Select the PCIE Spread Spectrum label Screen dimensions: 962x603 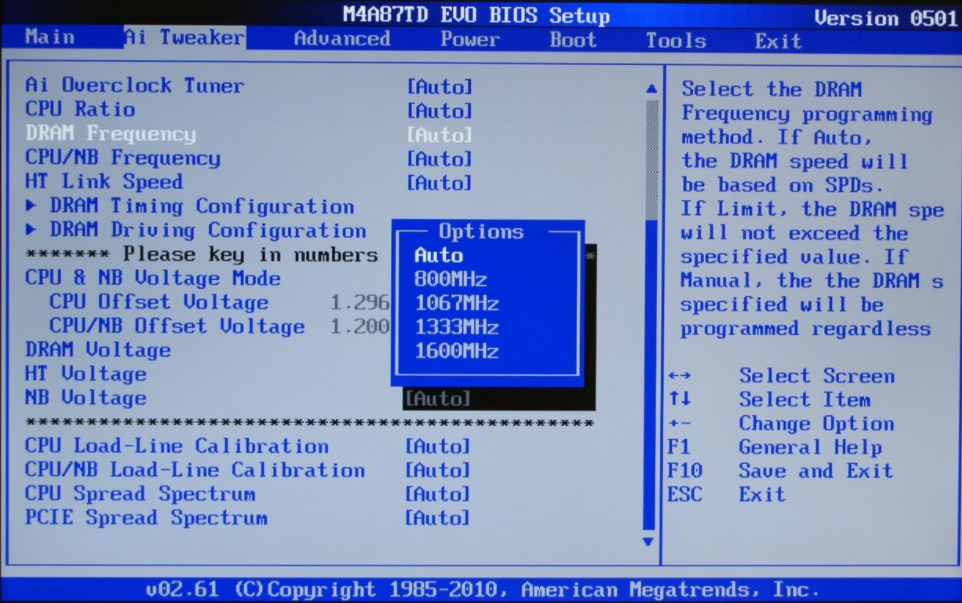click(x=146, y=518)
